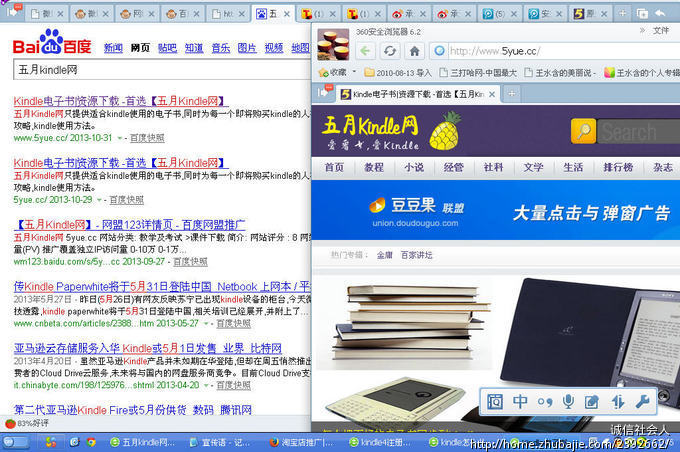Open the 三打哈网-中国最大 bookmark
680x452 pixels.
click(x=478, y=73)
